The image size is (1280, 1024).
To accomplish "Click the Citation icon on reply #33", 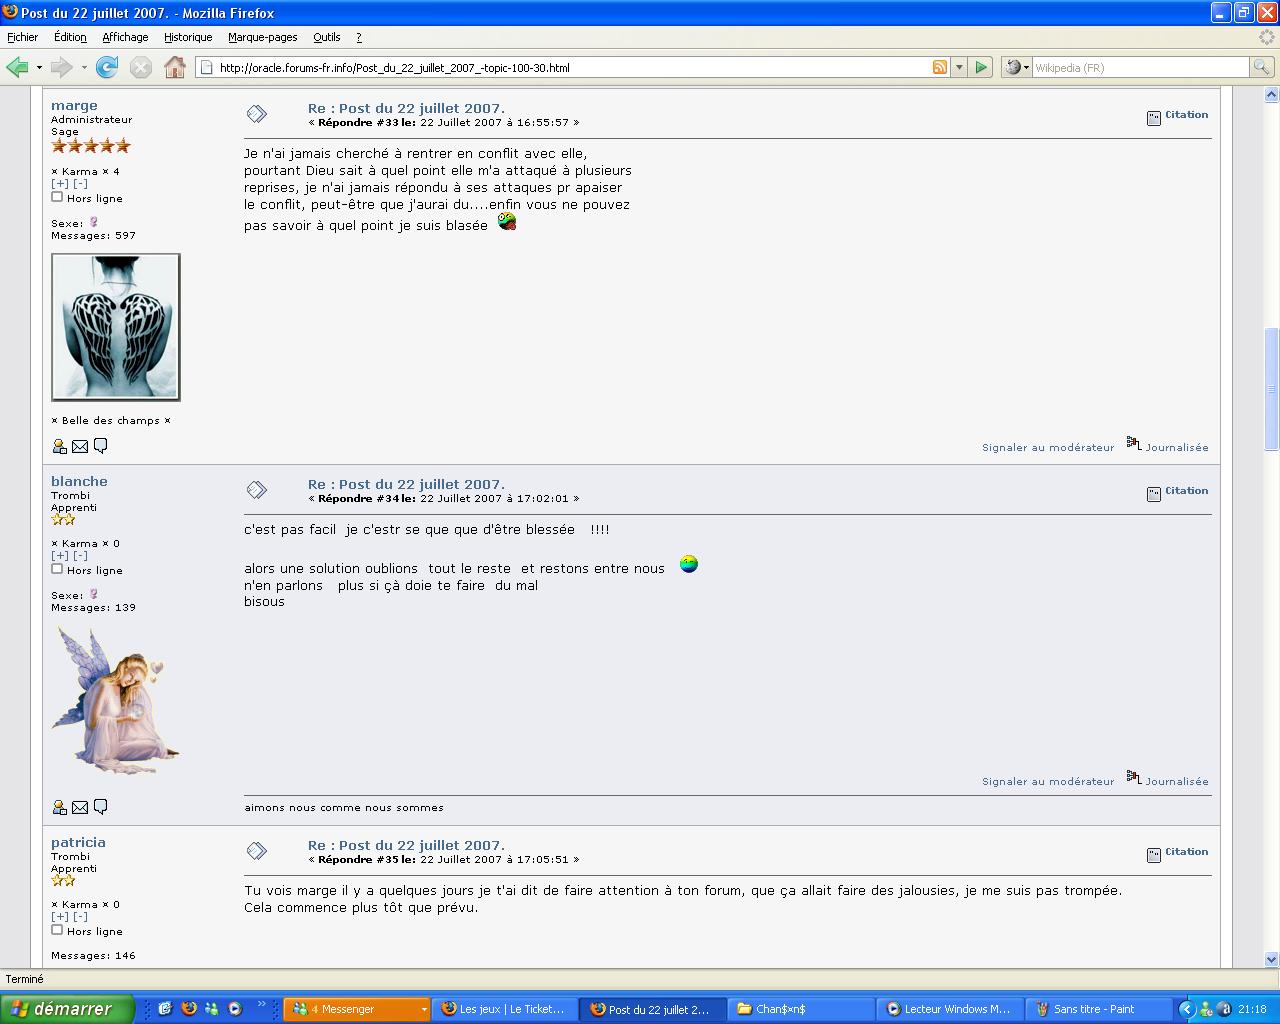I will pyautogui.click(x=1153, y=117).
